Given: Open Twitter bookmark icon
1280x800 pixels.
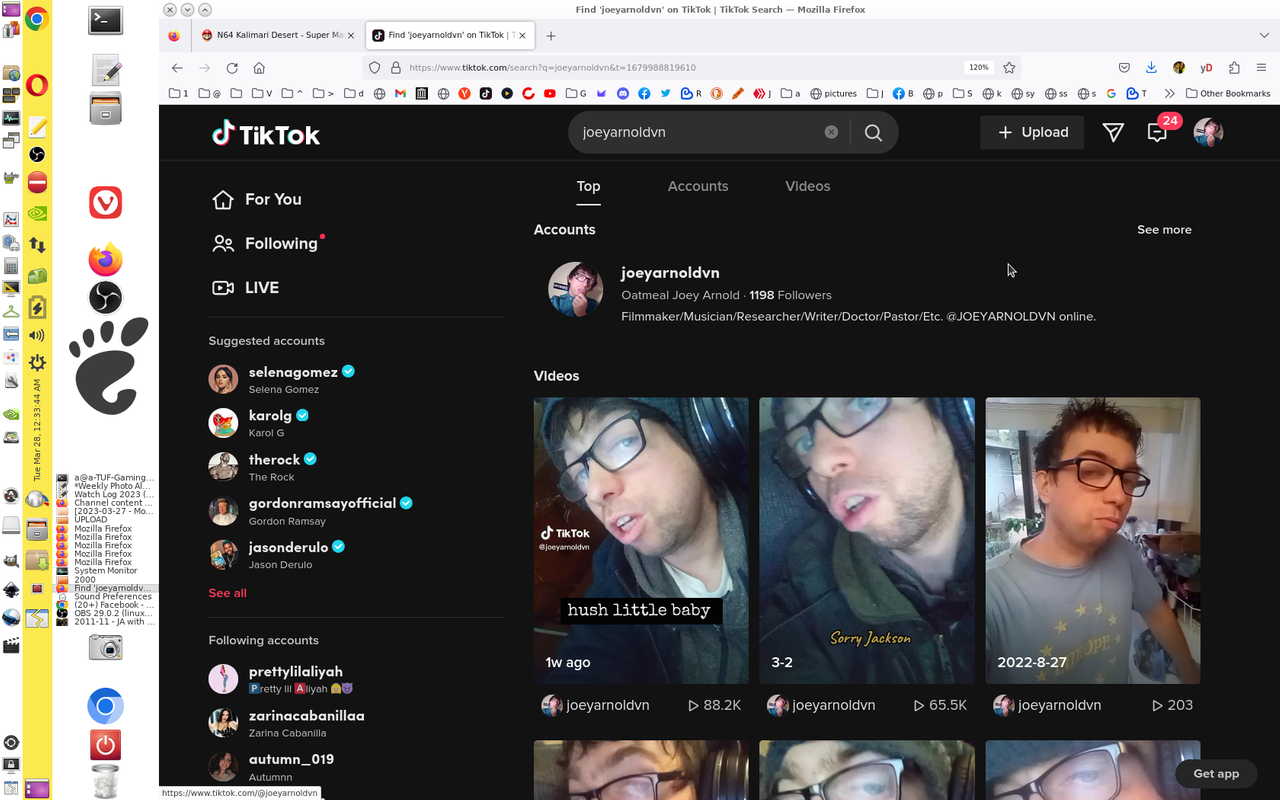Looking at the screenshot, I should pyautogui.click(x=665, y=93).
